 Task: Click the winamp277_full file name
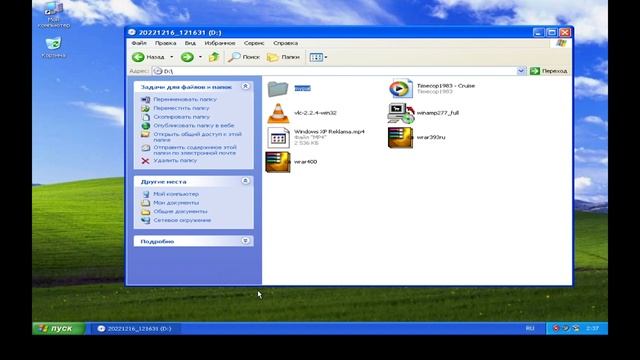[438, 113]
